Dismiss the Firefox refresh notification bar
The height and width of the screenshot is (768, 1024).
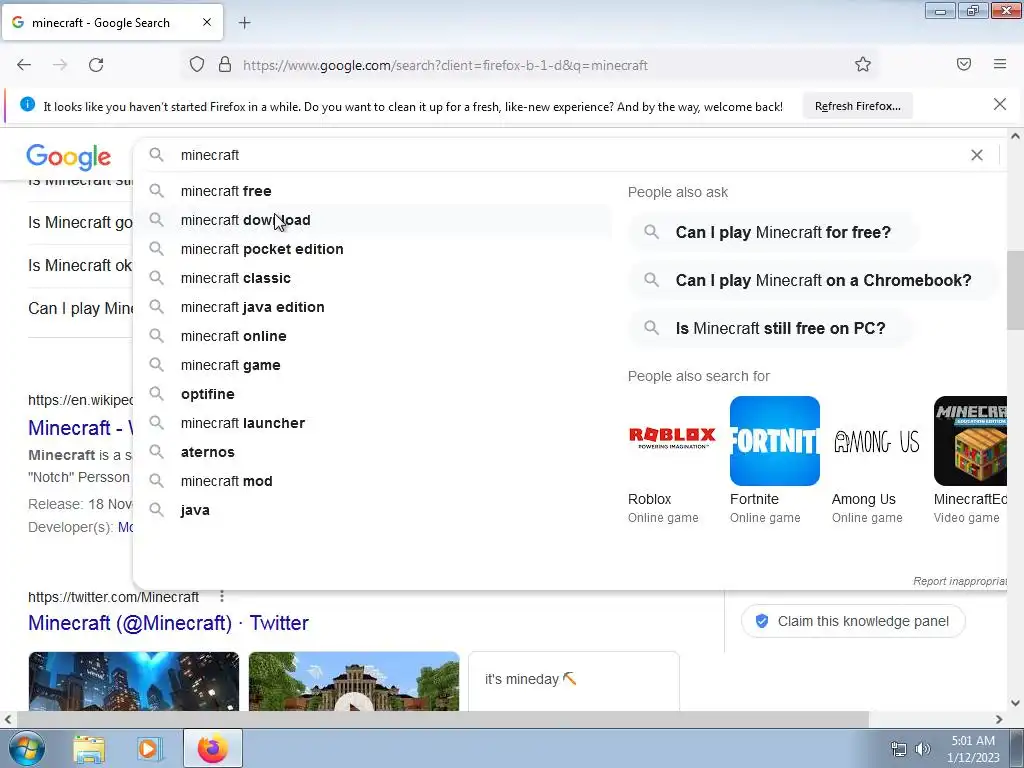(1000, 104)
